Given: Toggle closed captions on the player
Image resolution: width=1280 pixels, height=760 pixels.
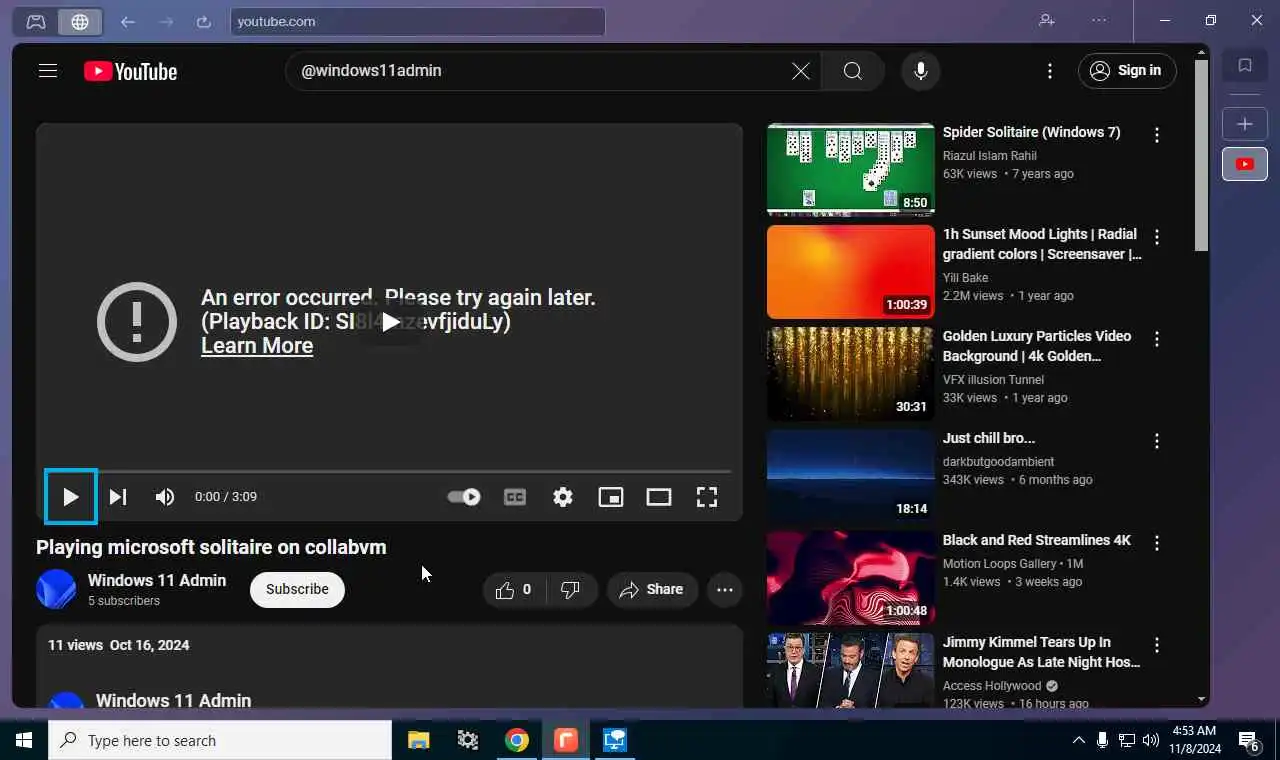Looking at the screenshot, I should click(x=515, y=497).
